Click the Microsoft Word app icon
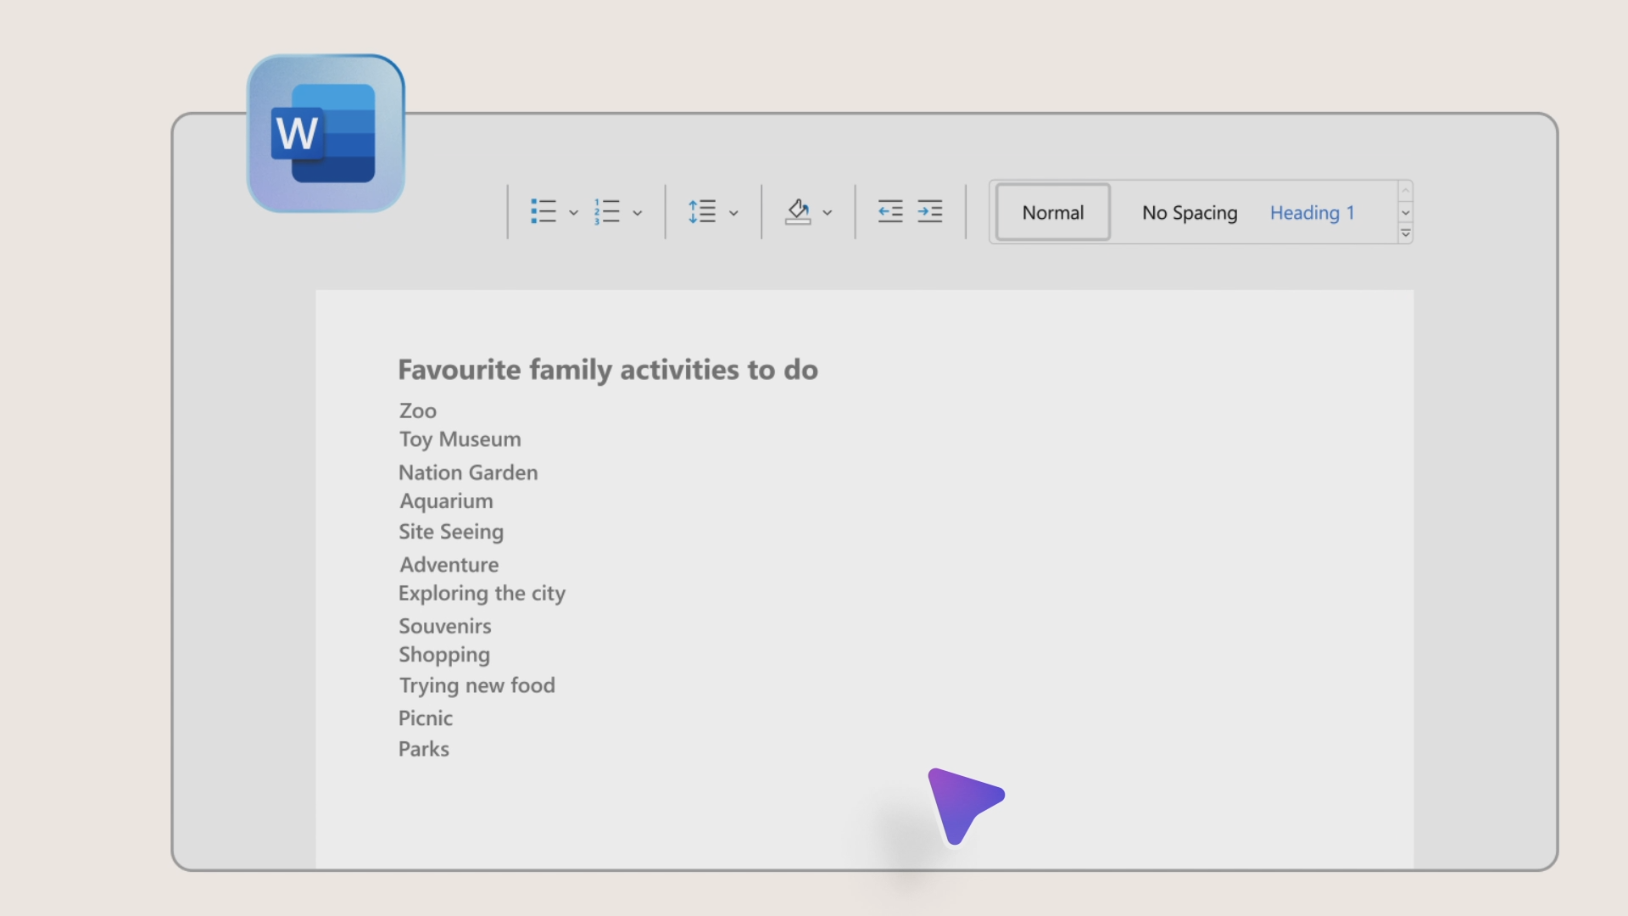This screenshot has width=1628, height=916. [326, 133]
